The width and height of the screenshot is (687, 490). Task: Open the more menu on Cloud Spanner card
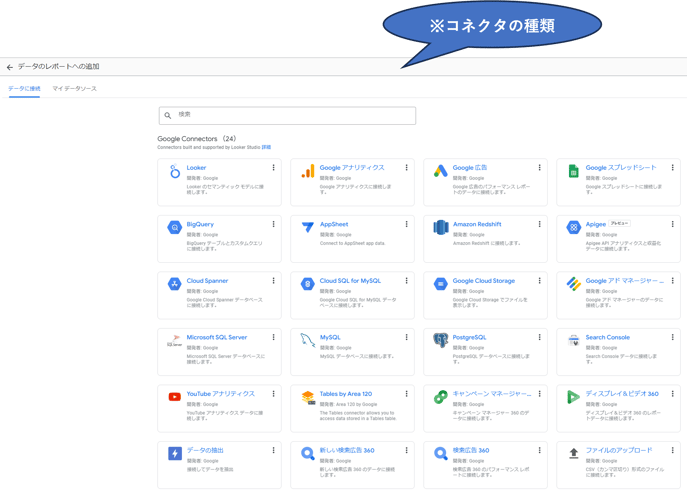273,281
